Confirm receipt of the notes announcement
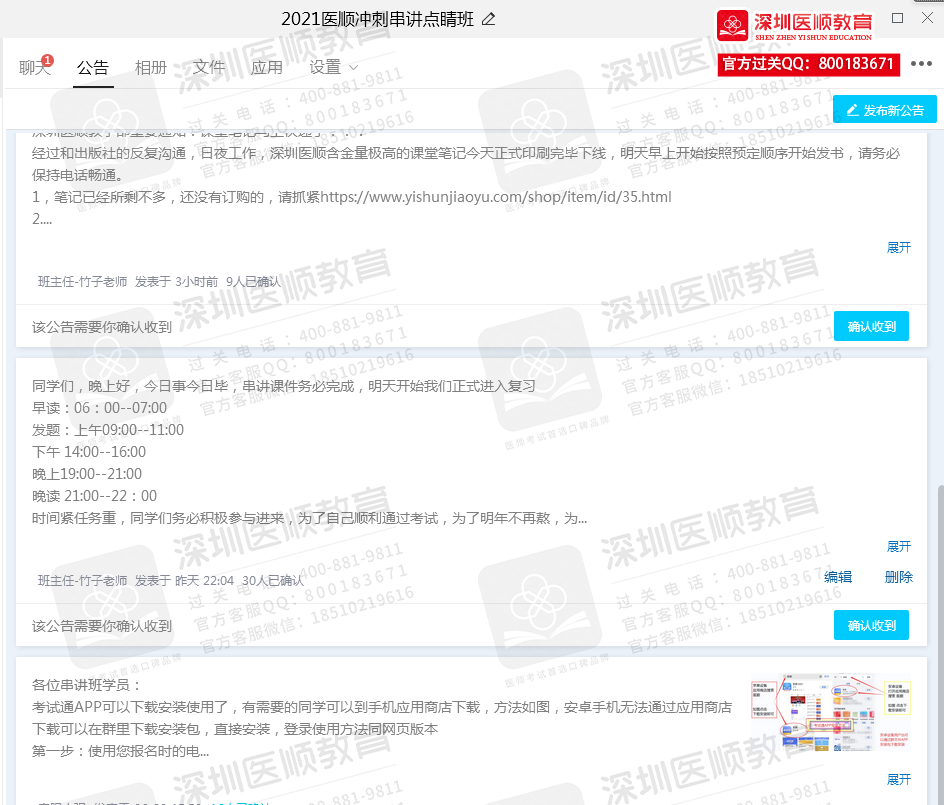Screen dimensions: 944x805 (871, 326)
